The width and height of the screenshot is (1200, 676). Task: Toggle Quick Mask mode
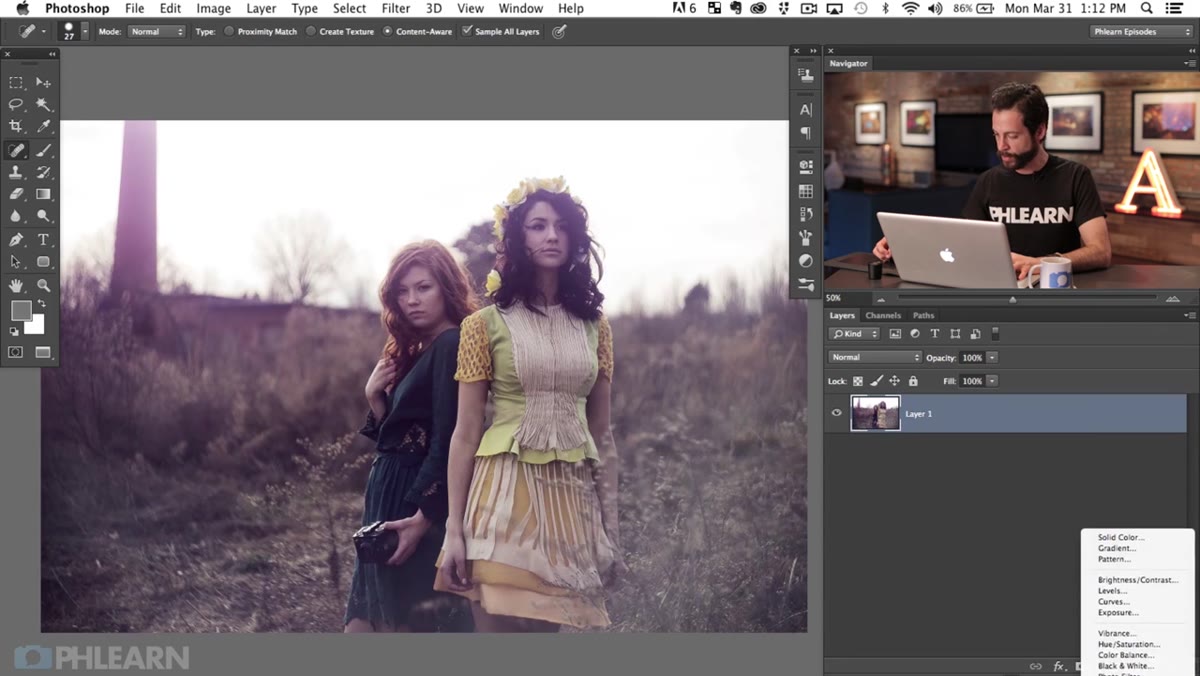coord(16,352)
